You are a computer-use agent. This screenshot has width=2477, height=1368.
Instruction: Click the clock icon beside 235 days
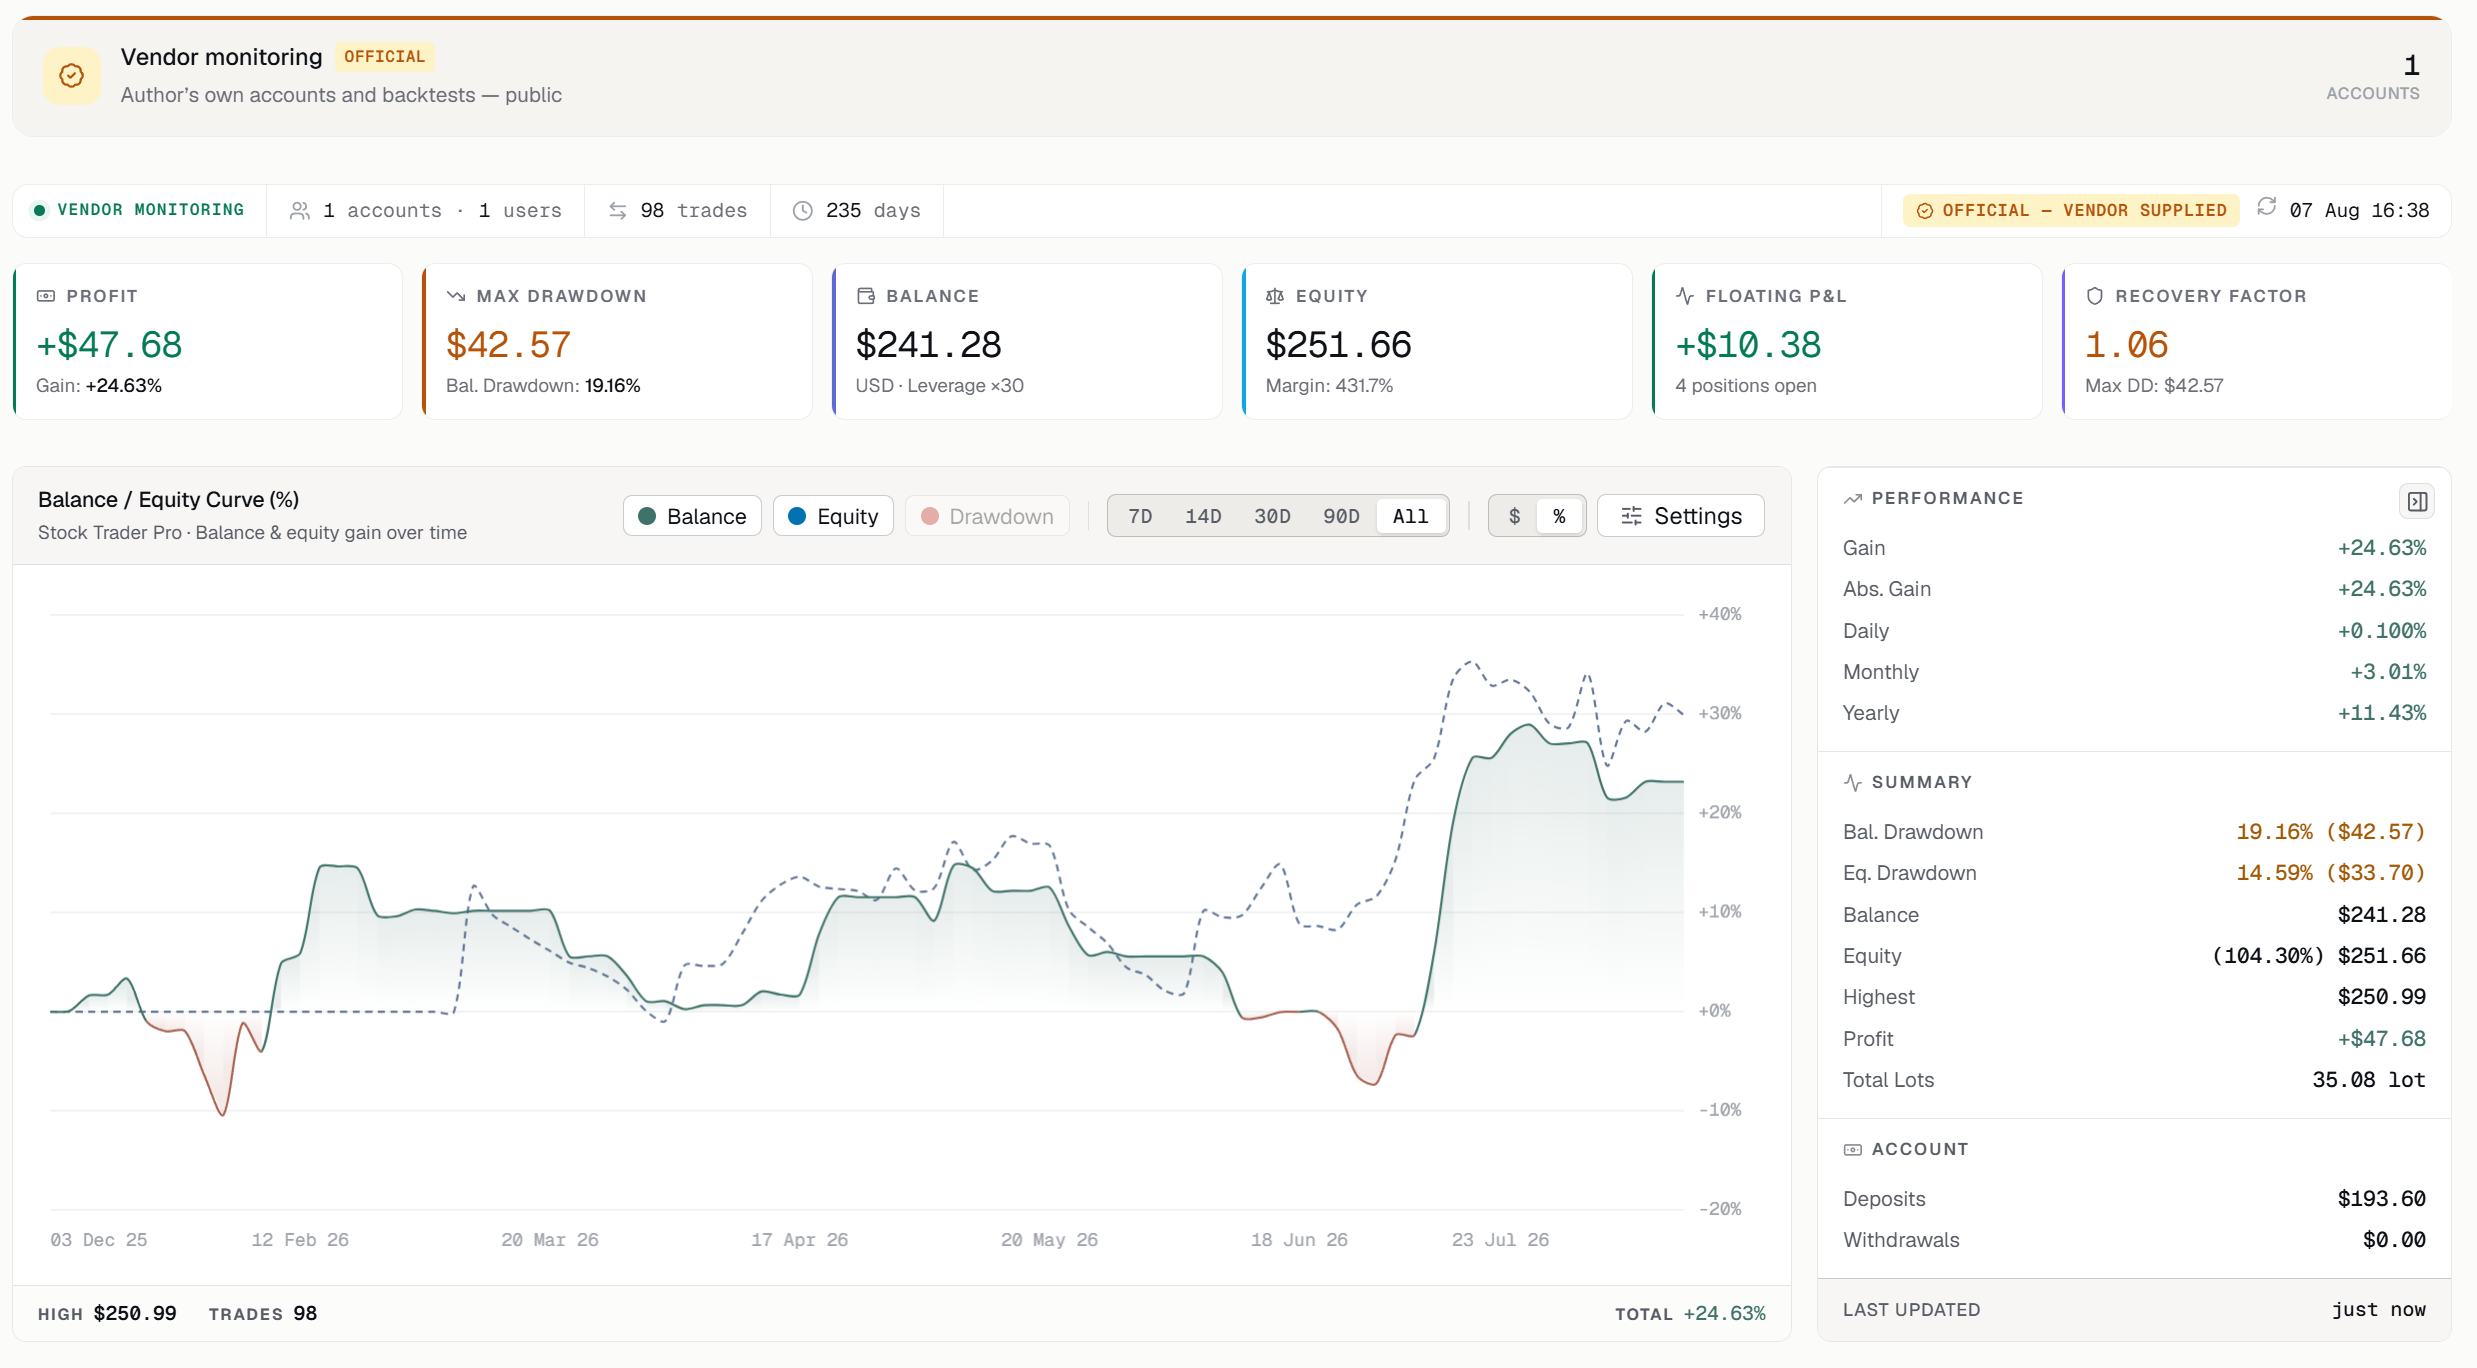coord(802,211)
